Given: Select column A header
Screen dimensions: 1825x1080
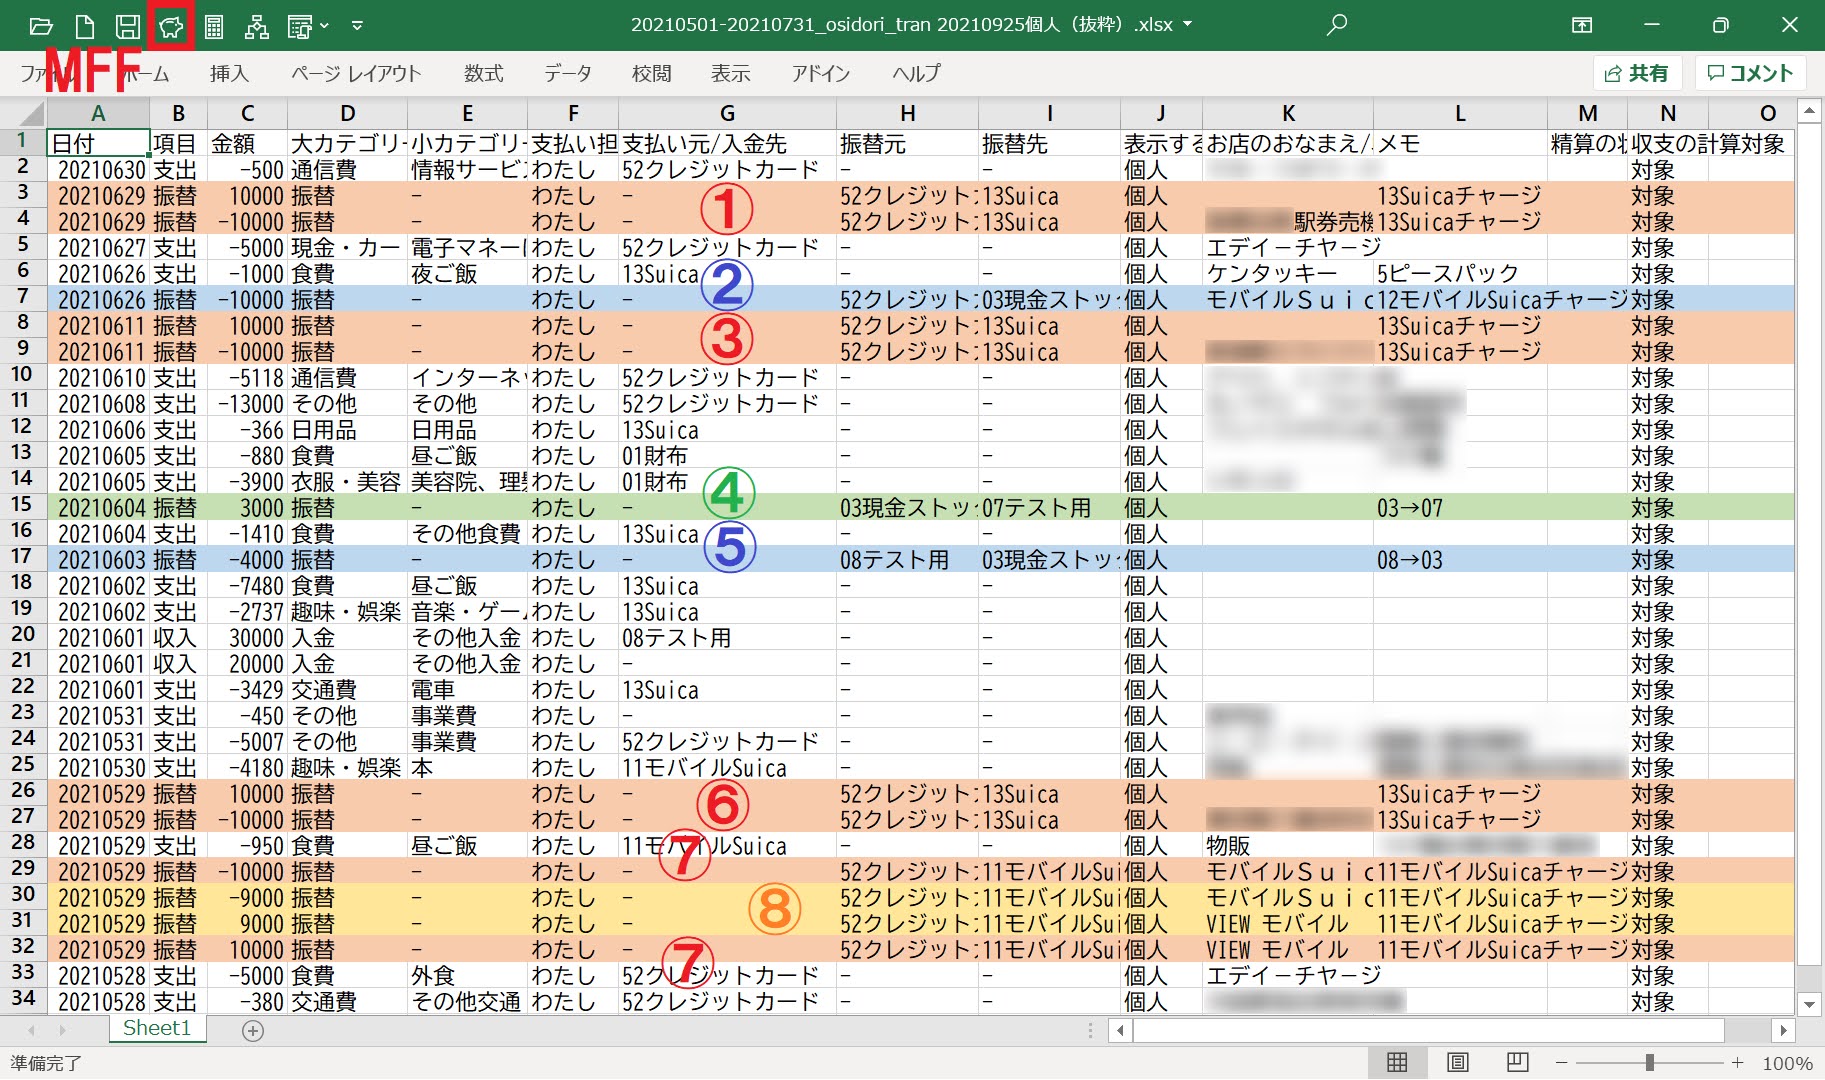Looking at the screenshot, I should click(x=98, y=113).
